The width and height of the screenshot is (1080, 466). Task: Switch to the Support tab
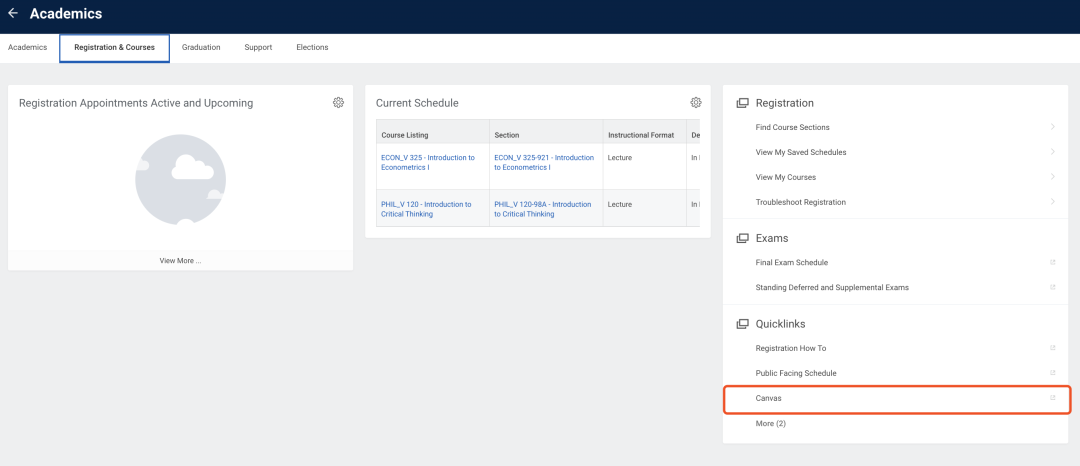click(258, 47)
